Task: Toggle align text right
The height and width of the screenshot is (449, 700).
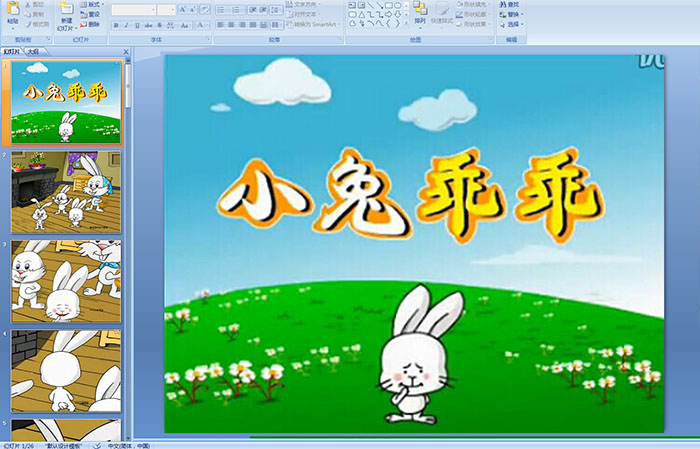Action: click(242, 25)
